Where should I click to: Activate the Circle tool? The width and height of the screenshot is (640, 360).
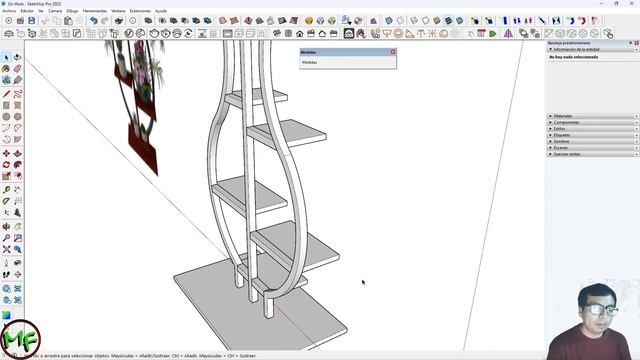click(6, 117)
